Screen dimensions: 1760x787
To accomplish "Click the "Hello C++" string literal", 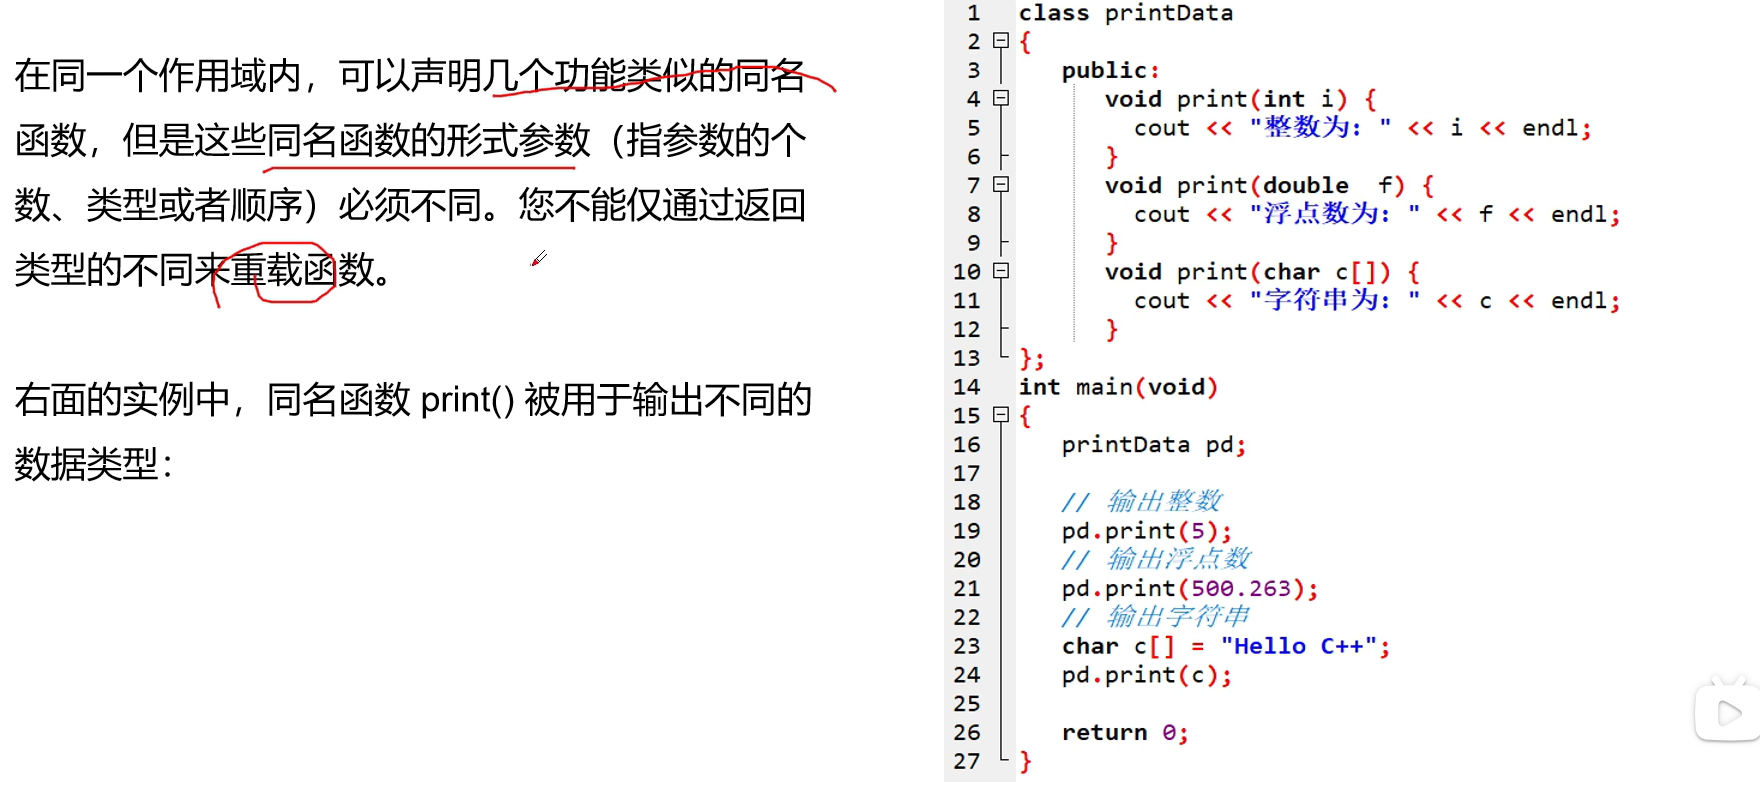I will click(x=1298, y=646).
